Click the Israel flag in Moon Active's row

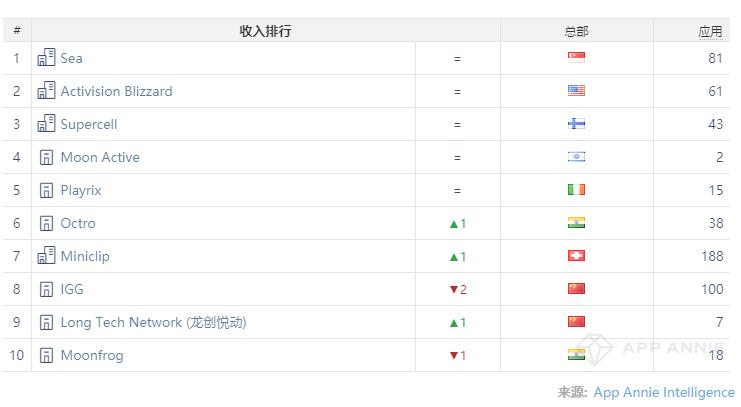[x=576, y=156]
